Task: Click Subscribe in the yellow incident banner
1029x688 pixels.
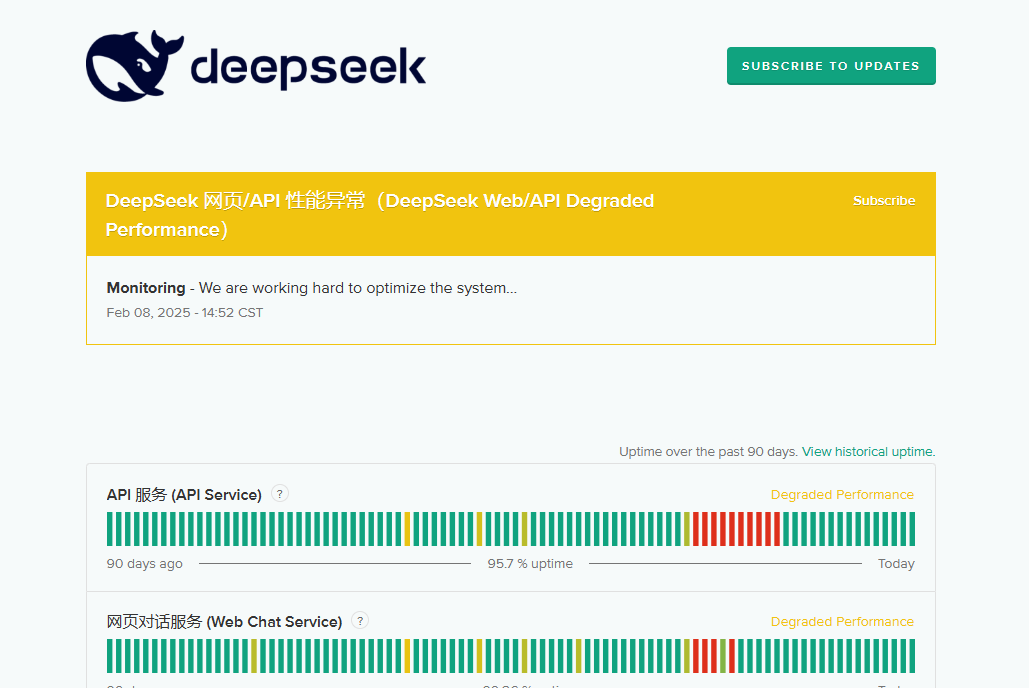Action: [884, 201]
